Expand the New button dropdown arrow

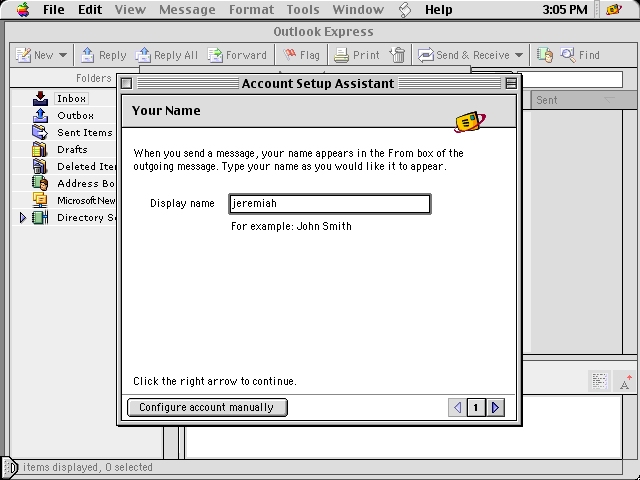62,55
